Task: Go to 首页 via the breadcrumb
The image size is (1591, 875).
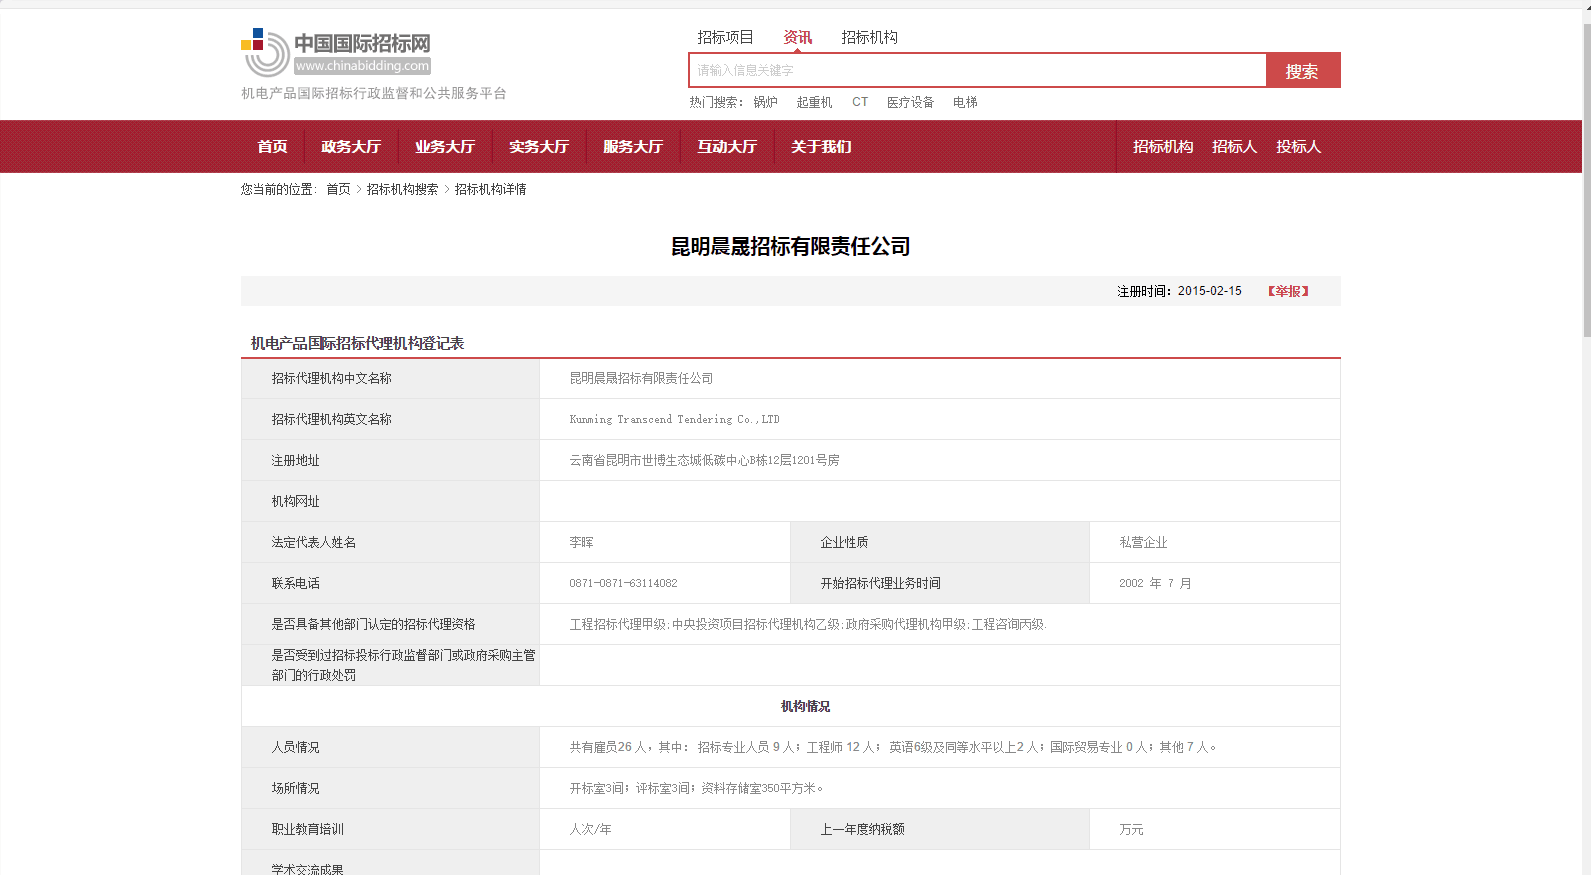Action: 338,189
